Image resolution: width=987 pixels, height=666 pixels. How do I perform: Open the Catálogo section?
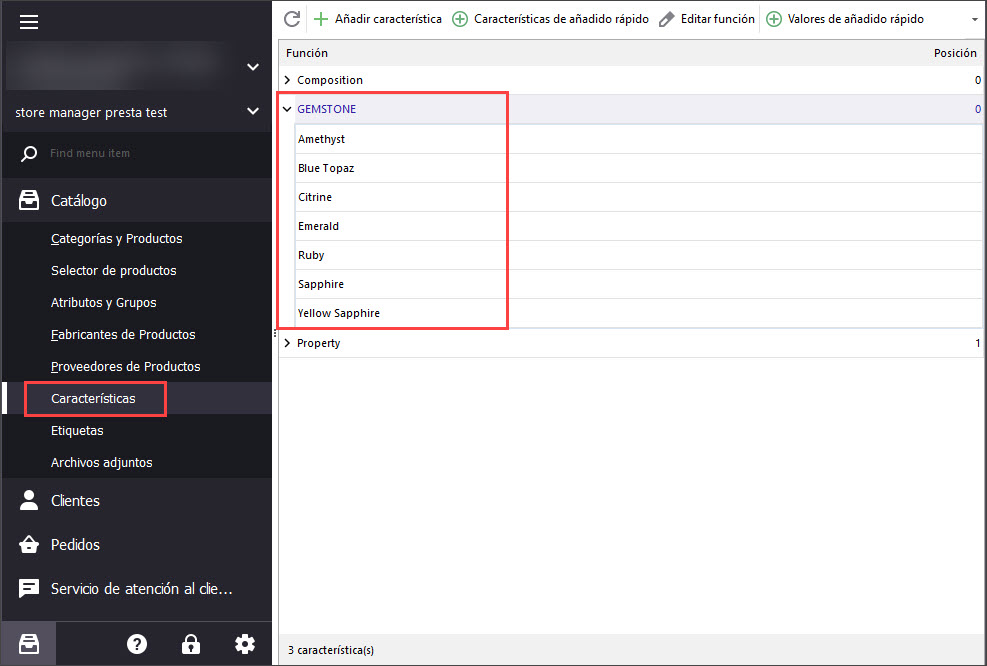pyautogui.click(x=137, y=201)
